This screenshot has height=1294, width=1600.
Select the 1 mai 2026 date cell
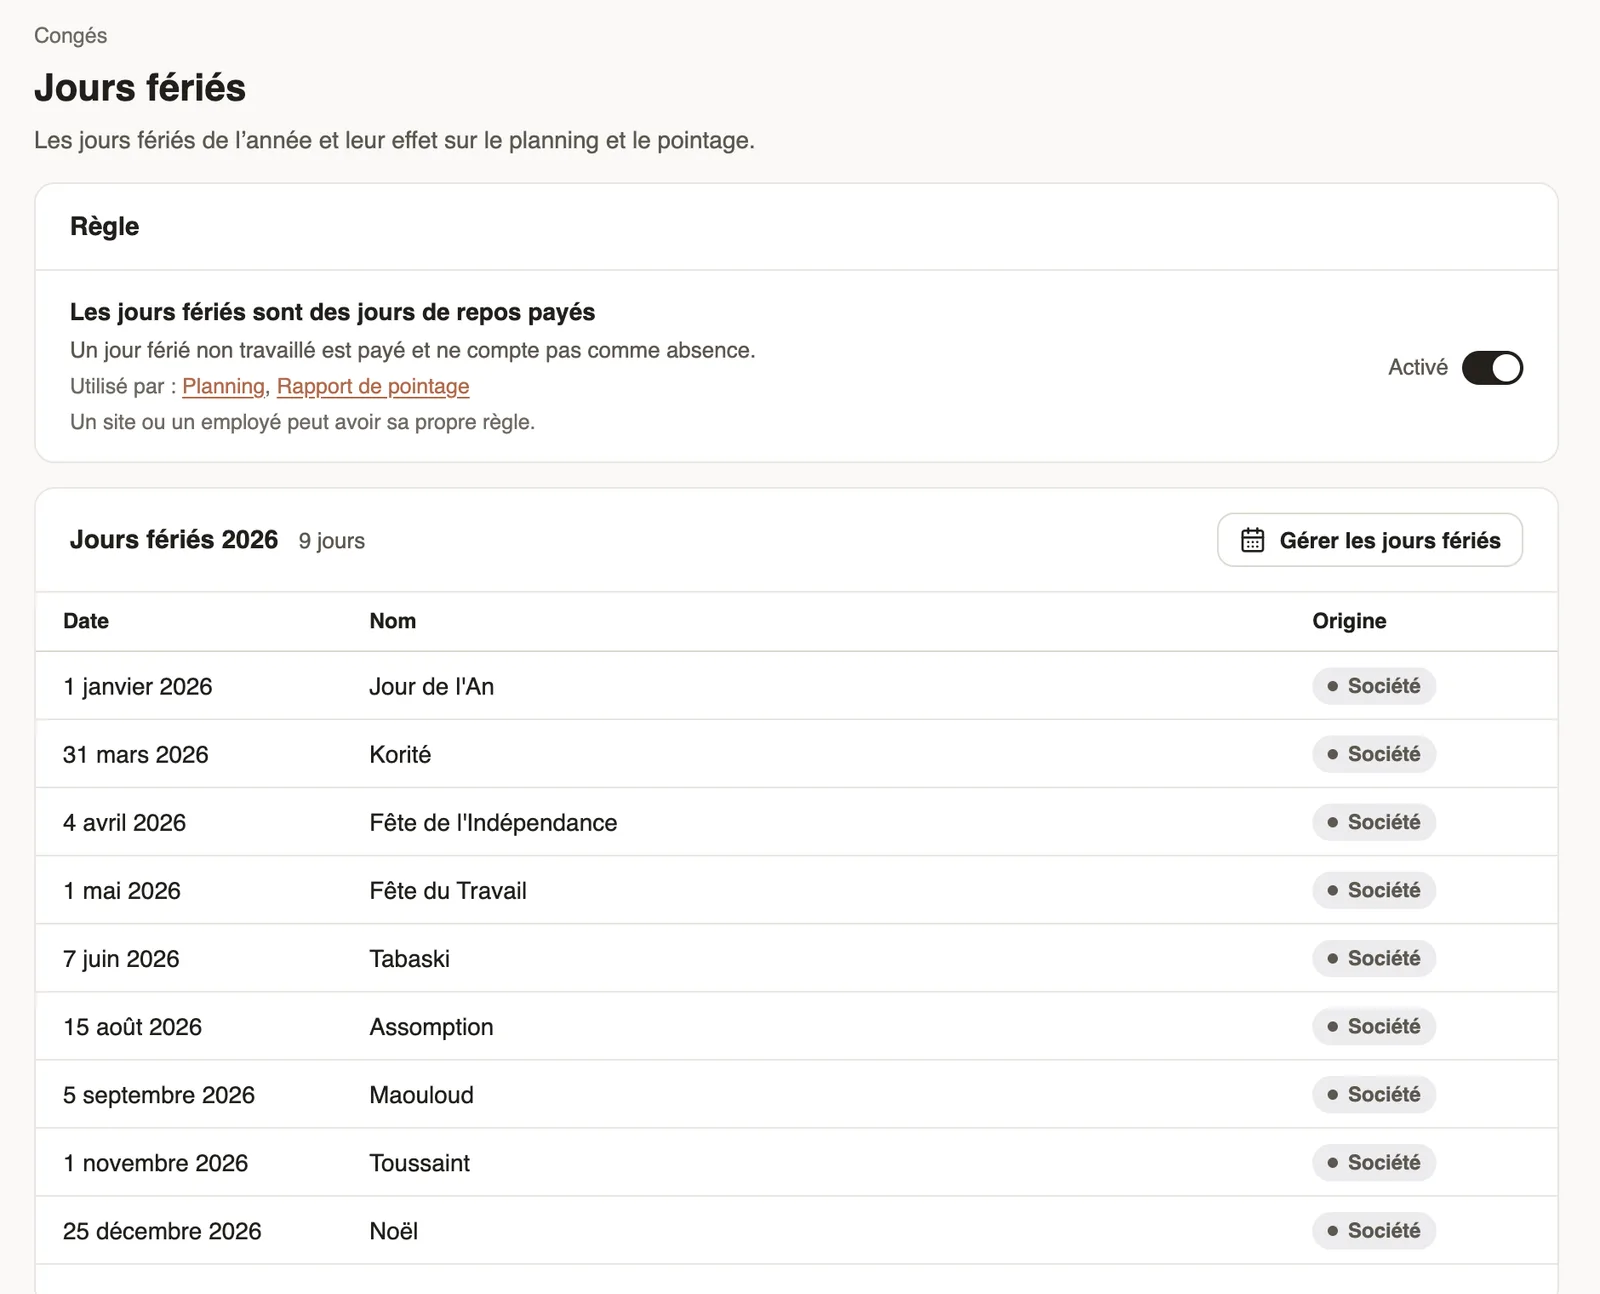[122, 890]
